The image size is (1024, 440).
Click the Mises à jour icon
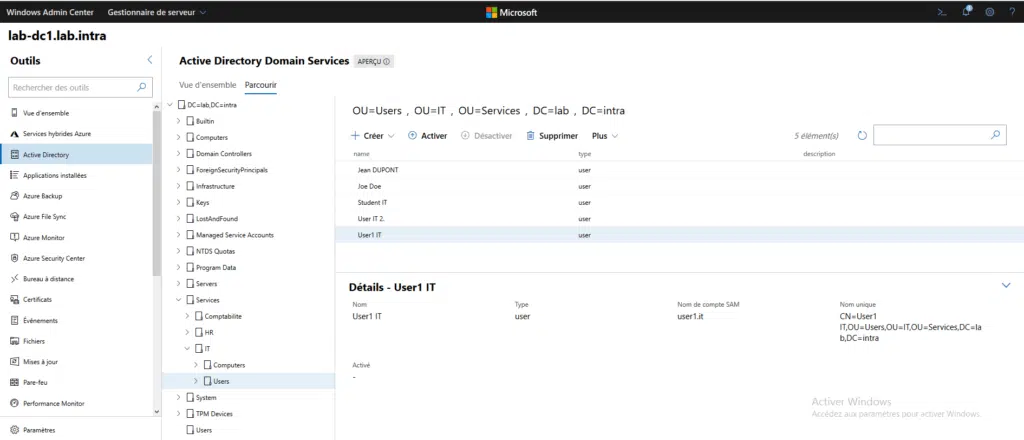pos(14,362)
